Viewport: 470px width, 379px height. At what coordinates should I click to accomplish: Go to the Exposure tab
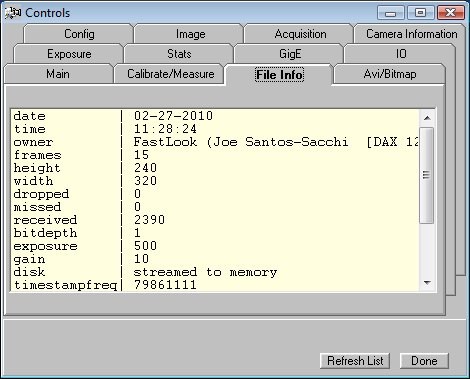click(69, 54)
